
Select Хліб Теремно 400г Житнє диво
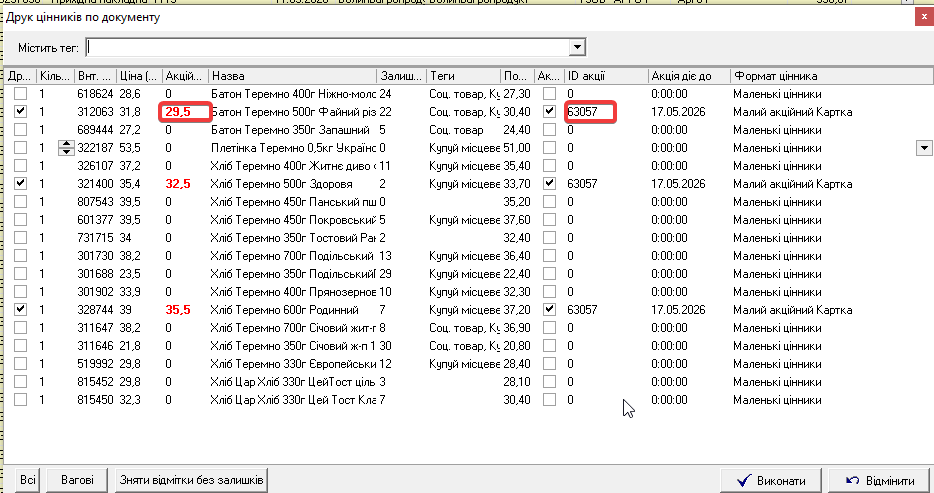(x=293, y=166)
